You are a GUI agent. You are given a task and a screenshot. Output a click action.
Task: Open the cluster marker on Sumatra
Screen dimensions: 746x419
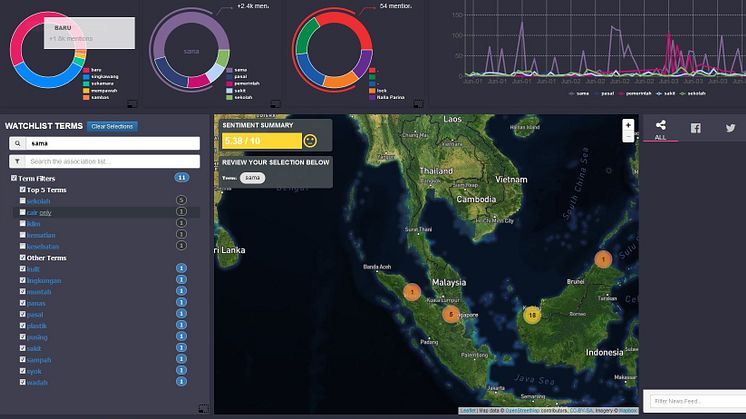tap(412, 292)
